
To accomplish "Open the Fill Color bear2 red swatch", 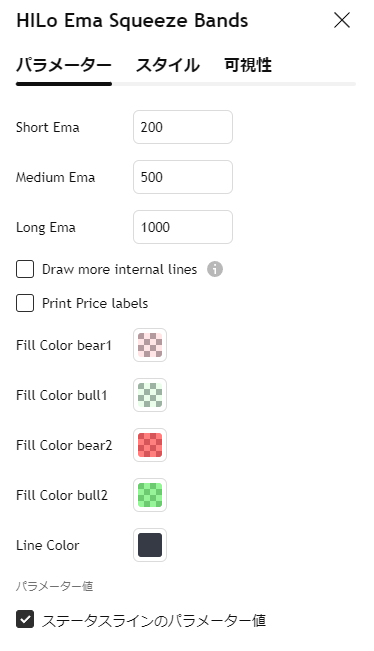I will click(x=150, y=445).
